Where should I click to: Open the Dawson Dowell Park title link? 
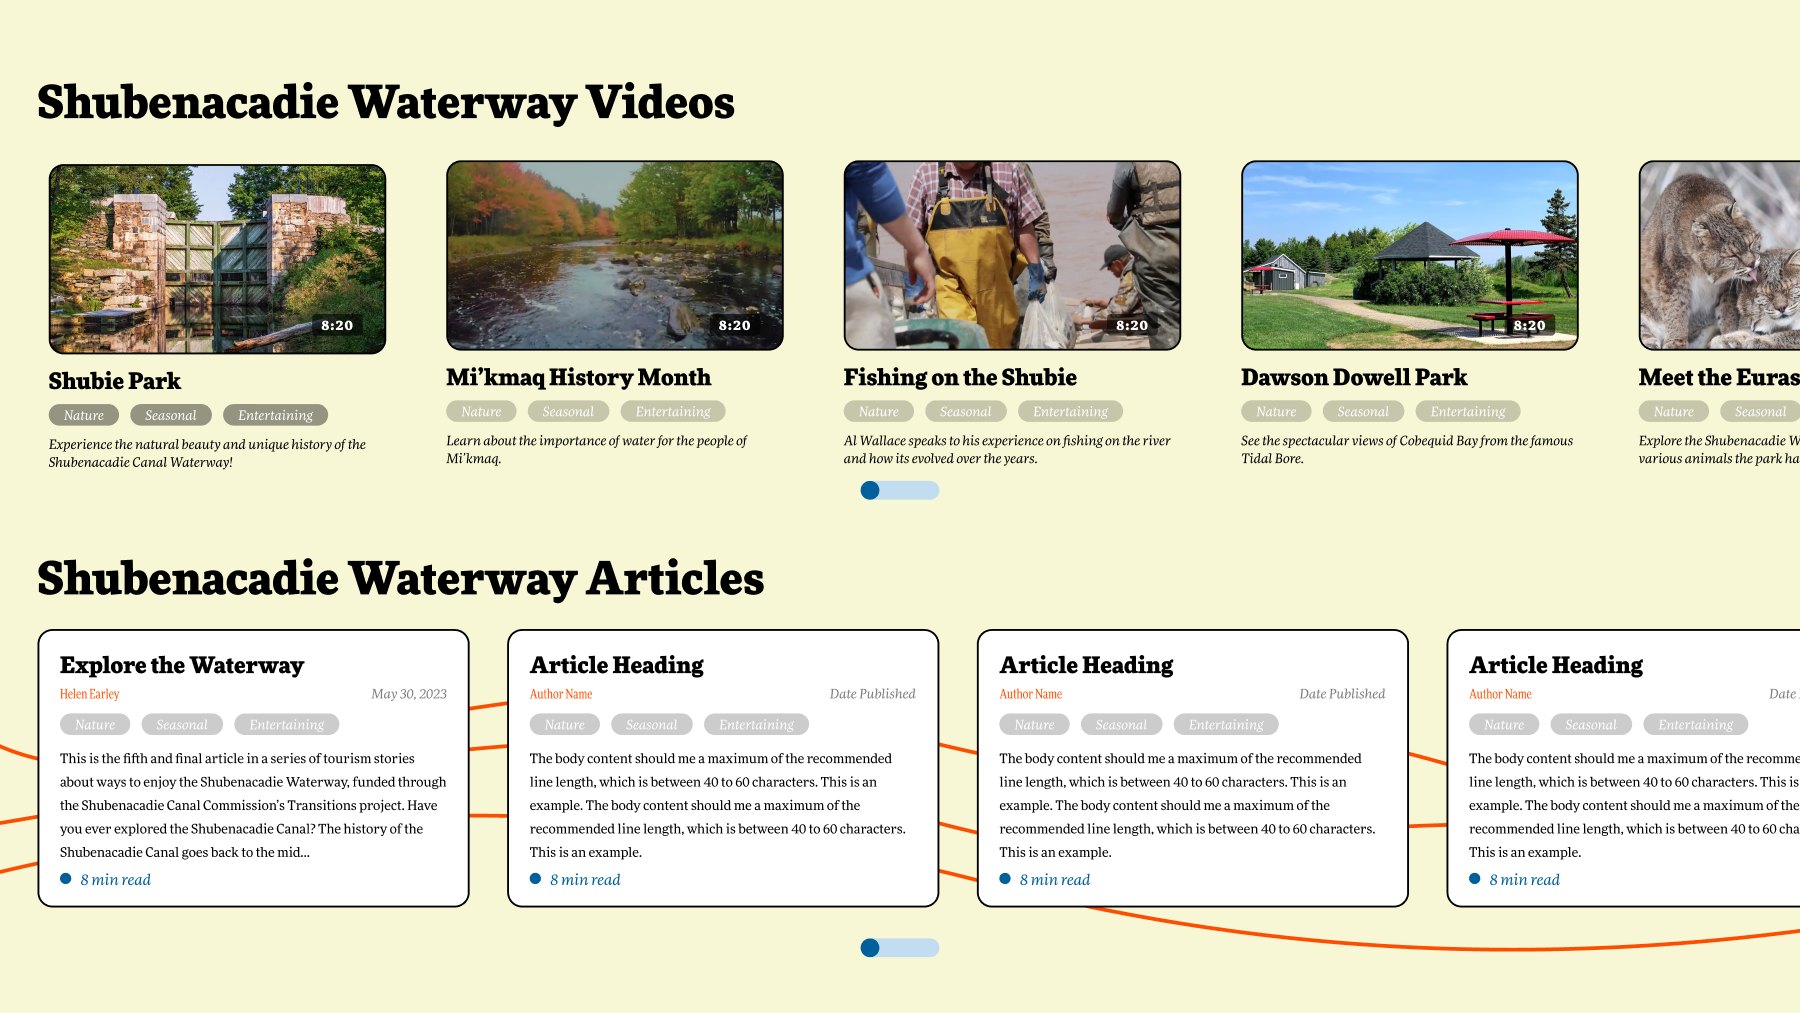click(x=1354, y=377)
